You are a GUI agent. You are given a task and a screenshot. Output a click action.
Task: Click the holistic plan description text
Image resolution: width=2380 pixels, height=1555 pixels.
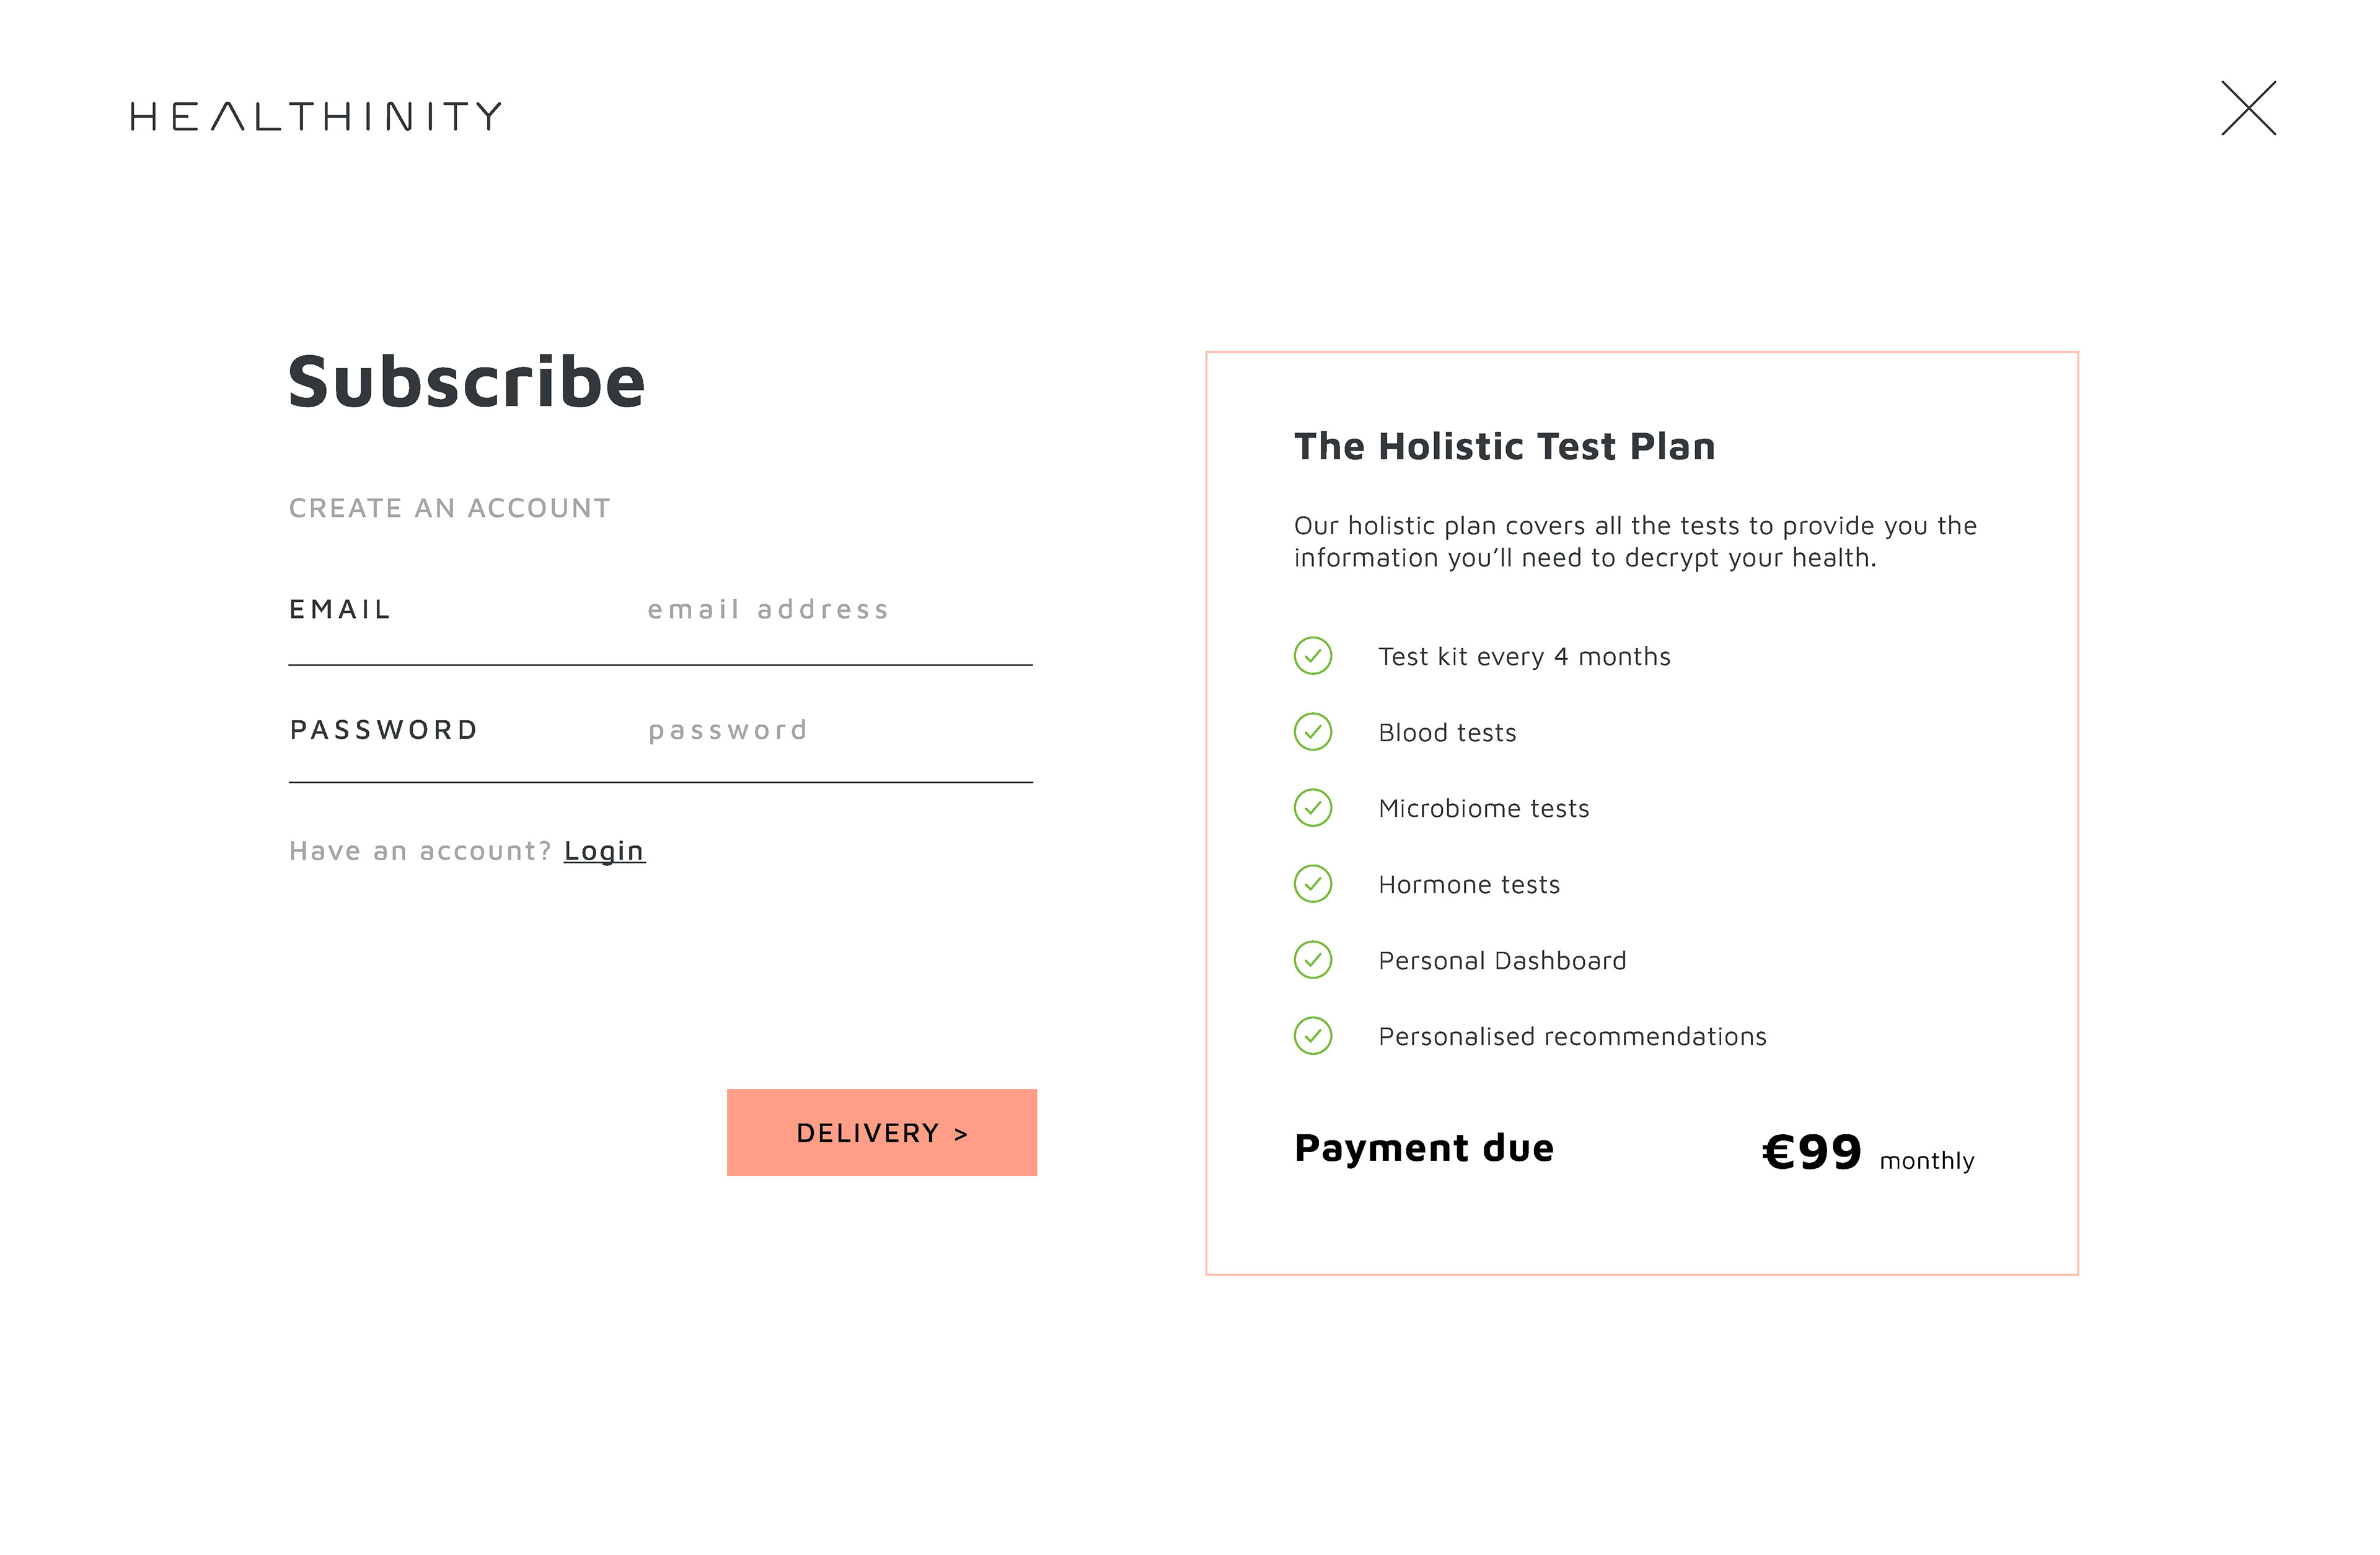pos(1635,541)
